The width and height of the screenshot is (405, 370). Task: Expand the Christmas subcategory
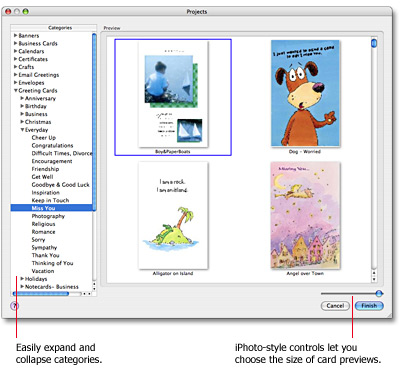[22, 122]
